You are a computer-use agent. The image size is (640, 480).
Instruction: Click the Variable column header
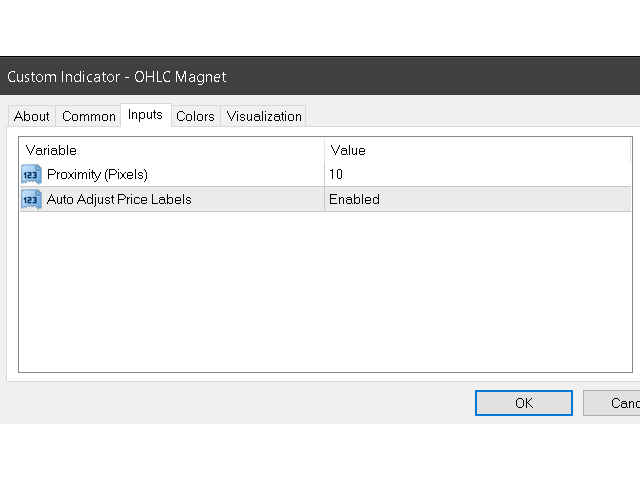(52, 150)
